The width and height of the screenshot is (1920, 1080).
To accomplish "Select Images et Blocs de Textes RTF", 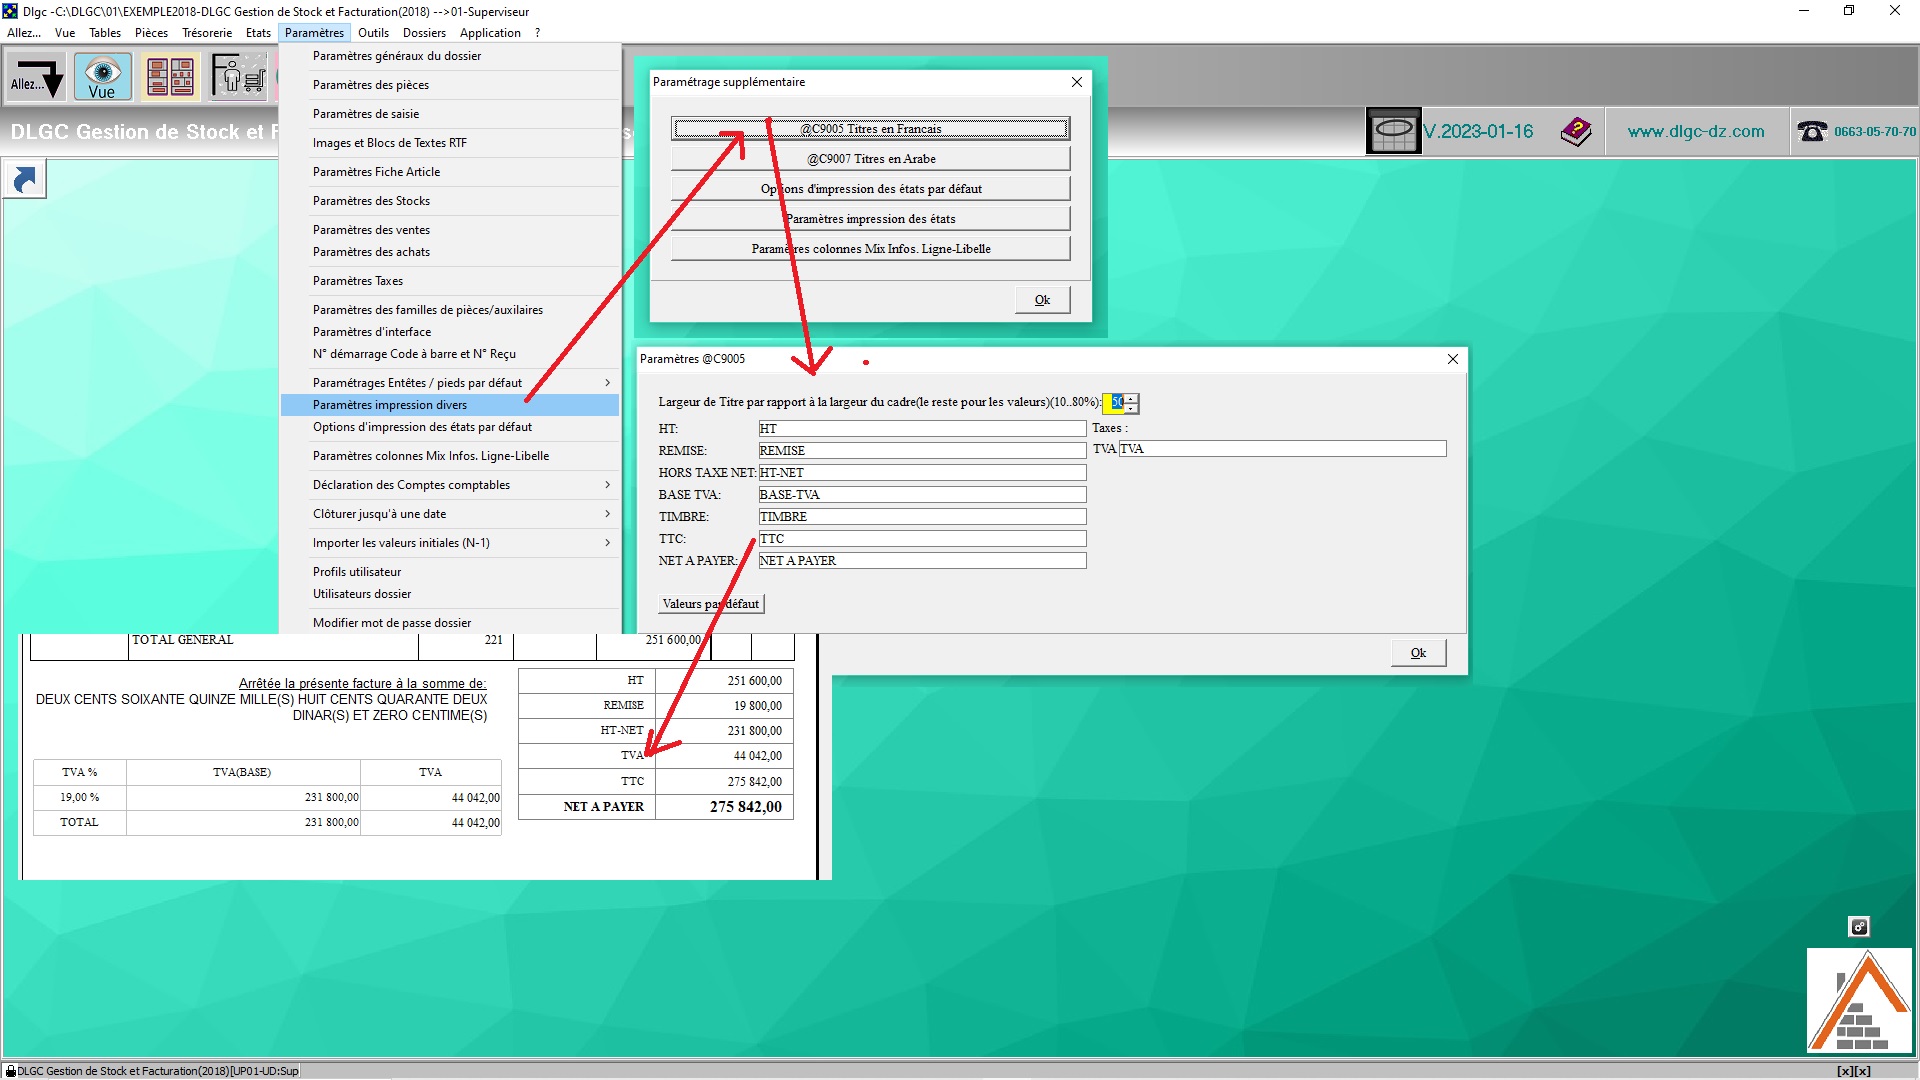I will point(450,143).
